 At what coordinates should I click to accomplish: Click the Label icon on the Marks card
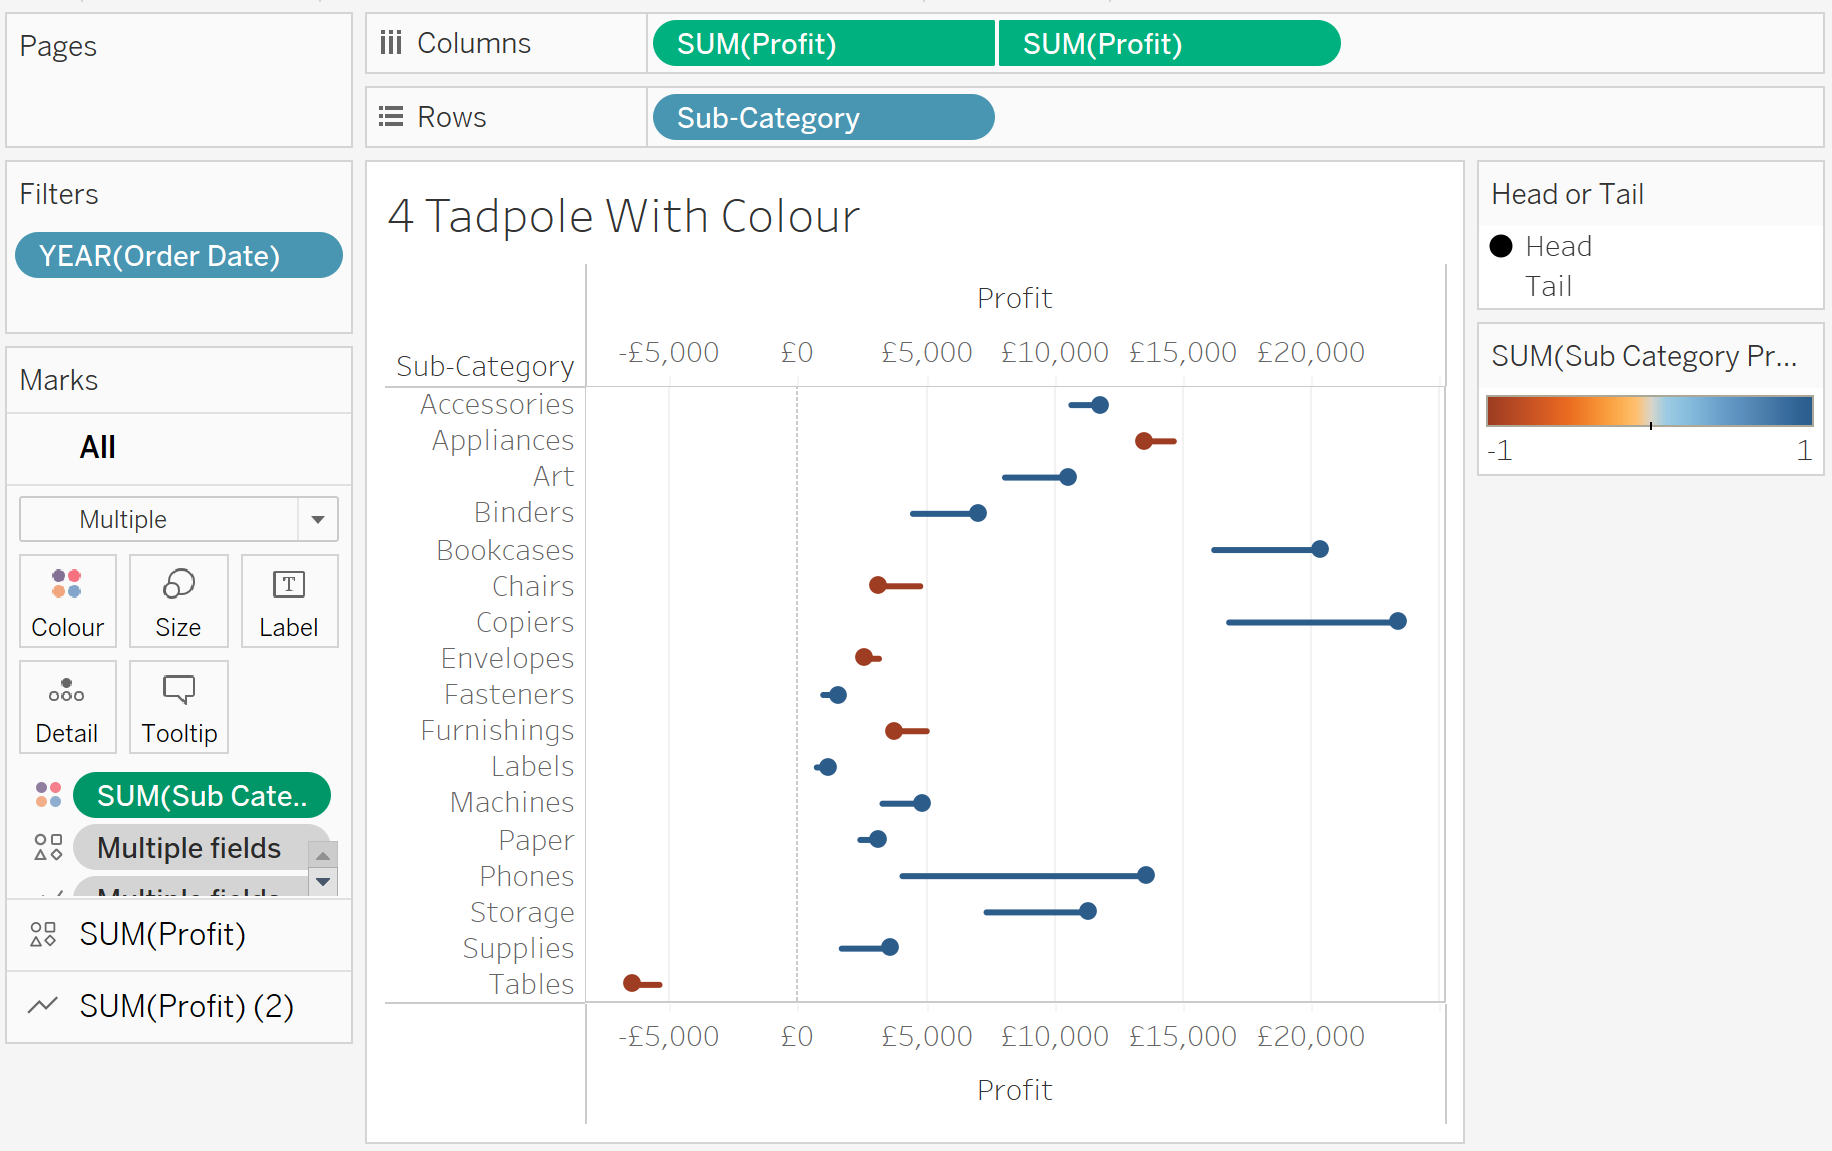pos(289,600)
